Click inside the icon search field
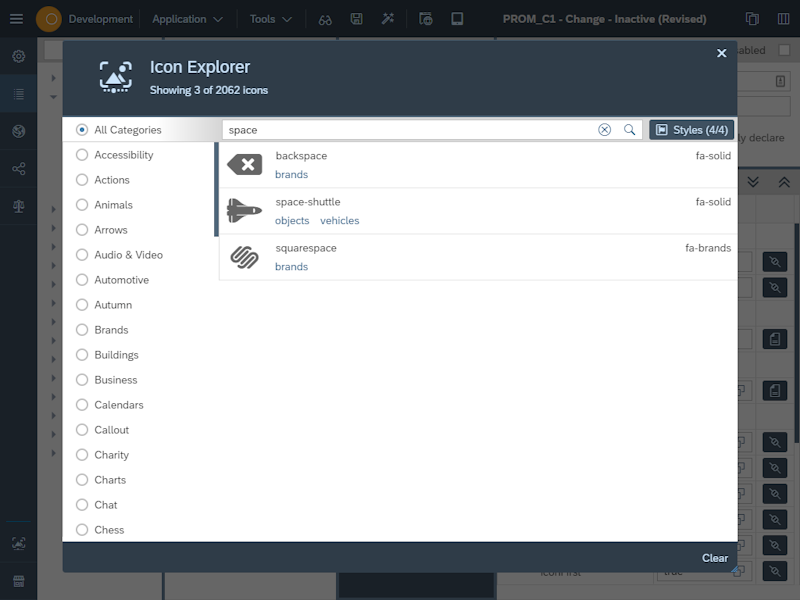 coord(400,129)
